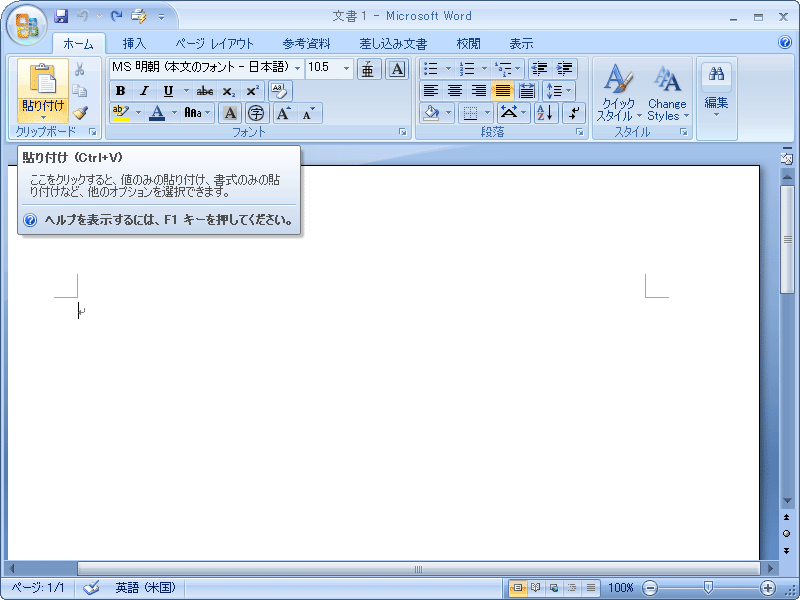Select the Format Painter brush
The width and height of the screenshot is (800, 600).
coord(80,112)
